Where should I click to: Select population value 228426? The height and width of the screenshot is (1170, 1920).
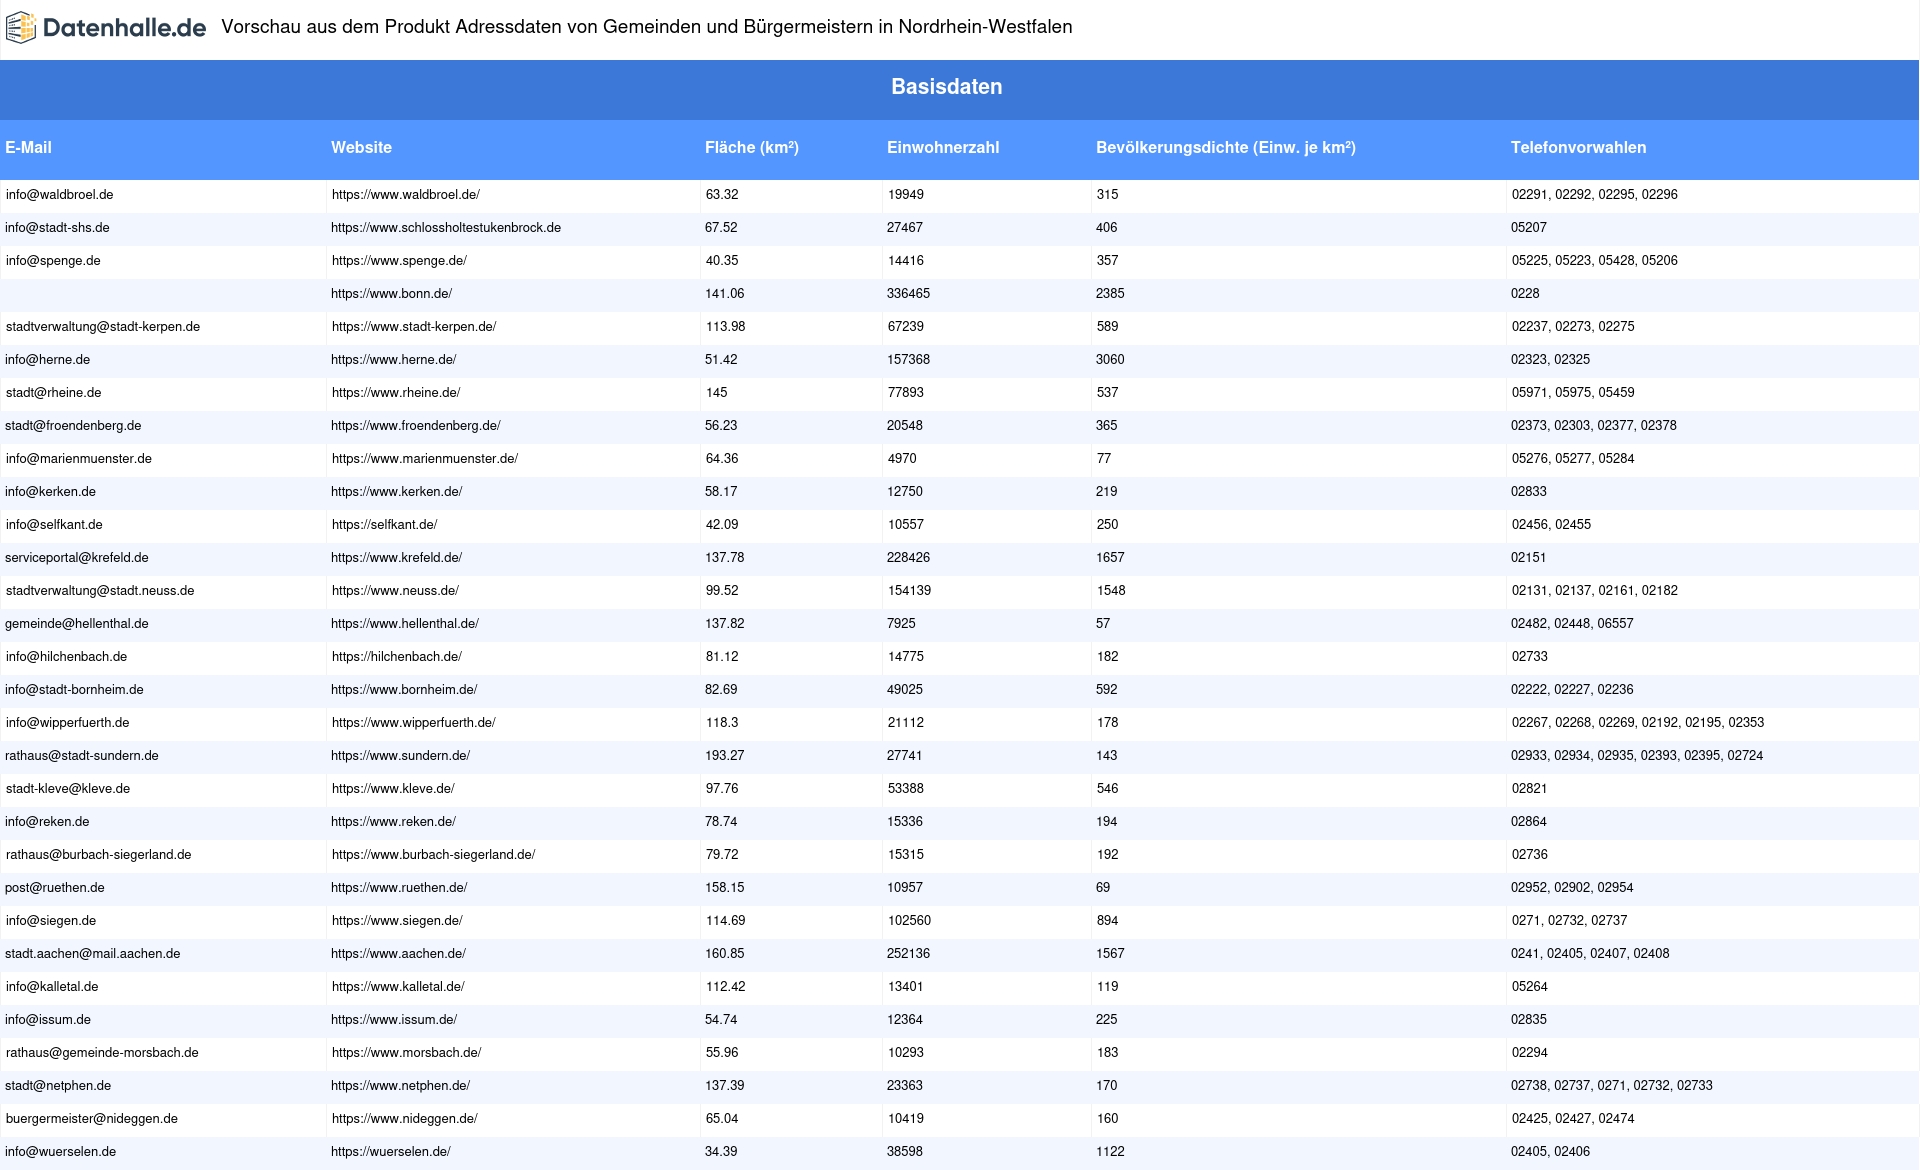pos(908,558)
